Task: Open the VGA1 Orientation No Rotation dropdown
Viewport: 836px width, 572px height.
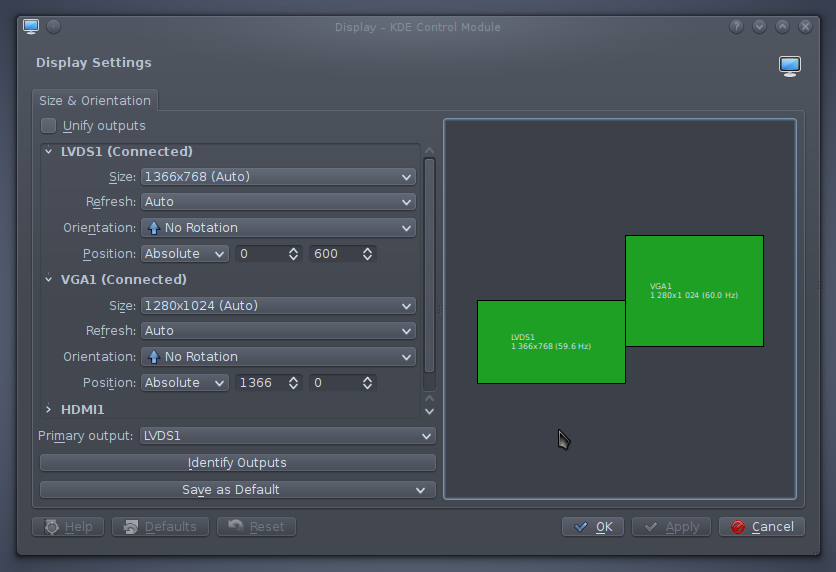Action: (278, 357)
